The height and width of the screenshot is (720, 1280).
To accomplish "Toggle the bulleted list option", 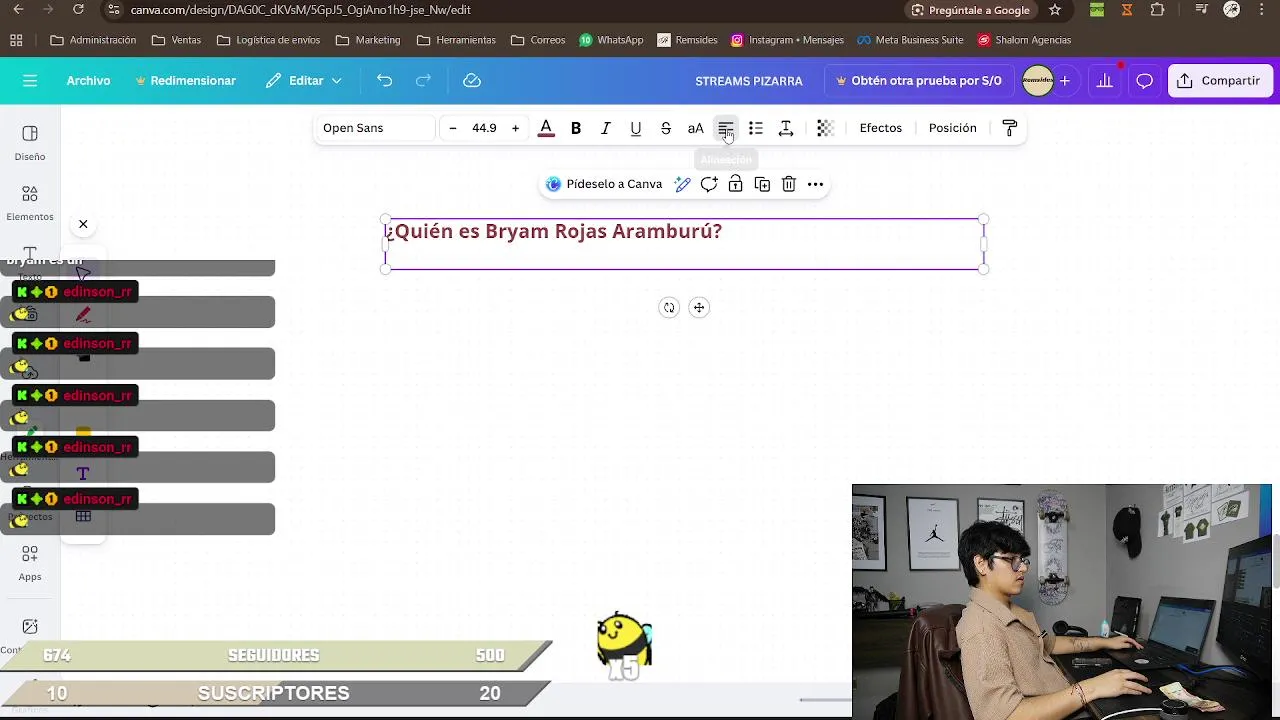I will [x=756, y=128].
